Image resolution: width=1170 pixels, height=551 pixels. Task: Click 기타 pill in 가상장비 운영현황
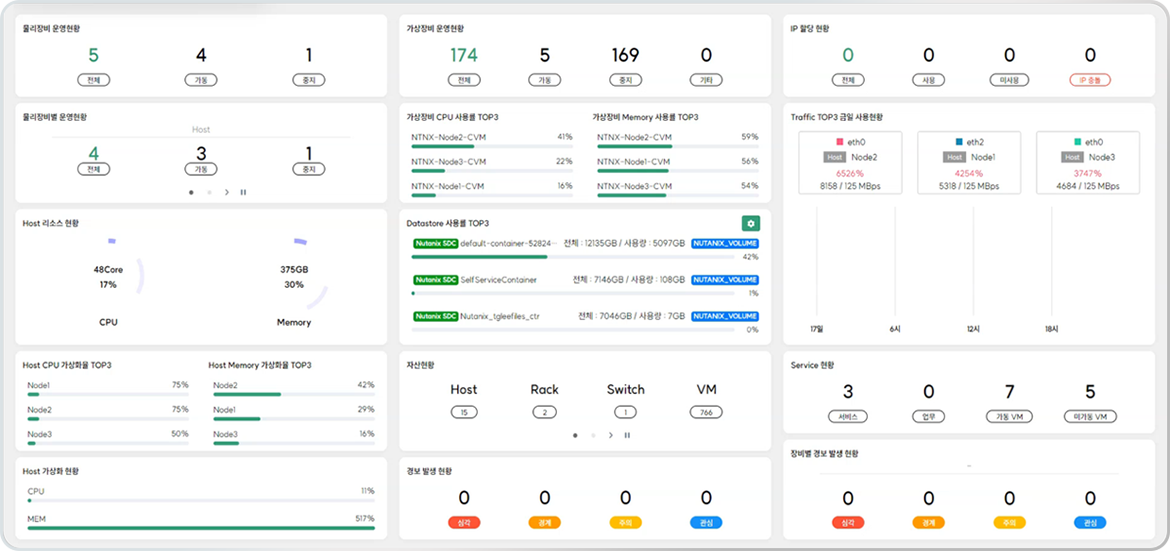706,80
